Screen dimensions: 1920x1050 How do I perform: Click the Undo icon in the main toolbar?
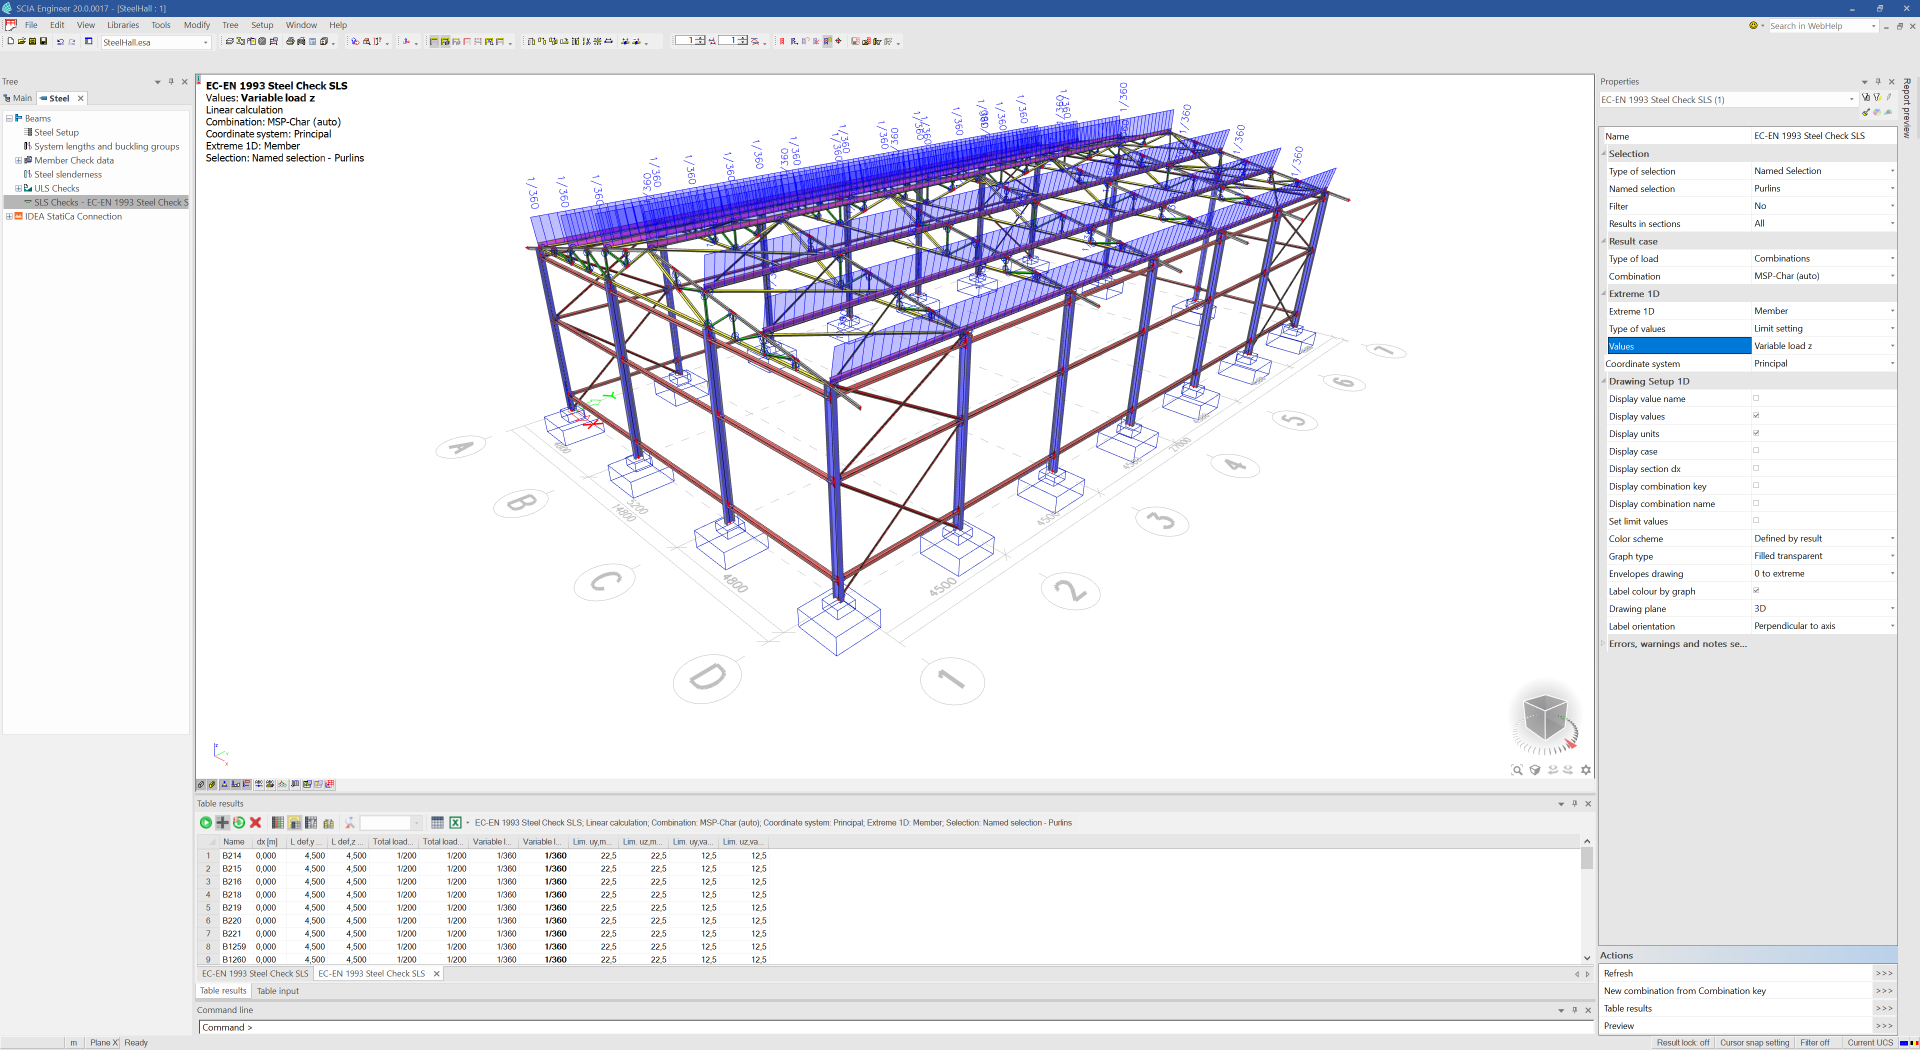61,41
